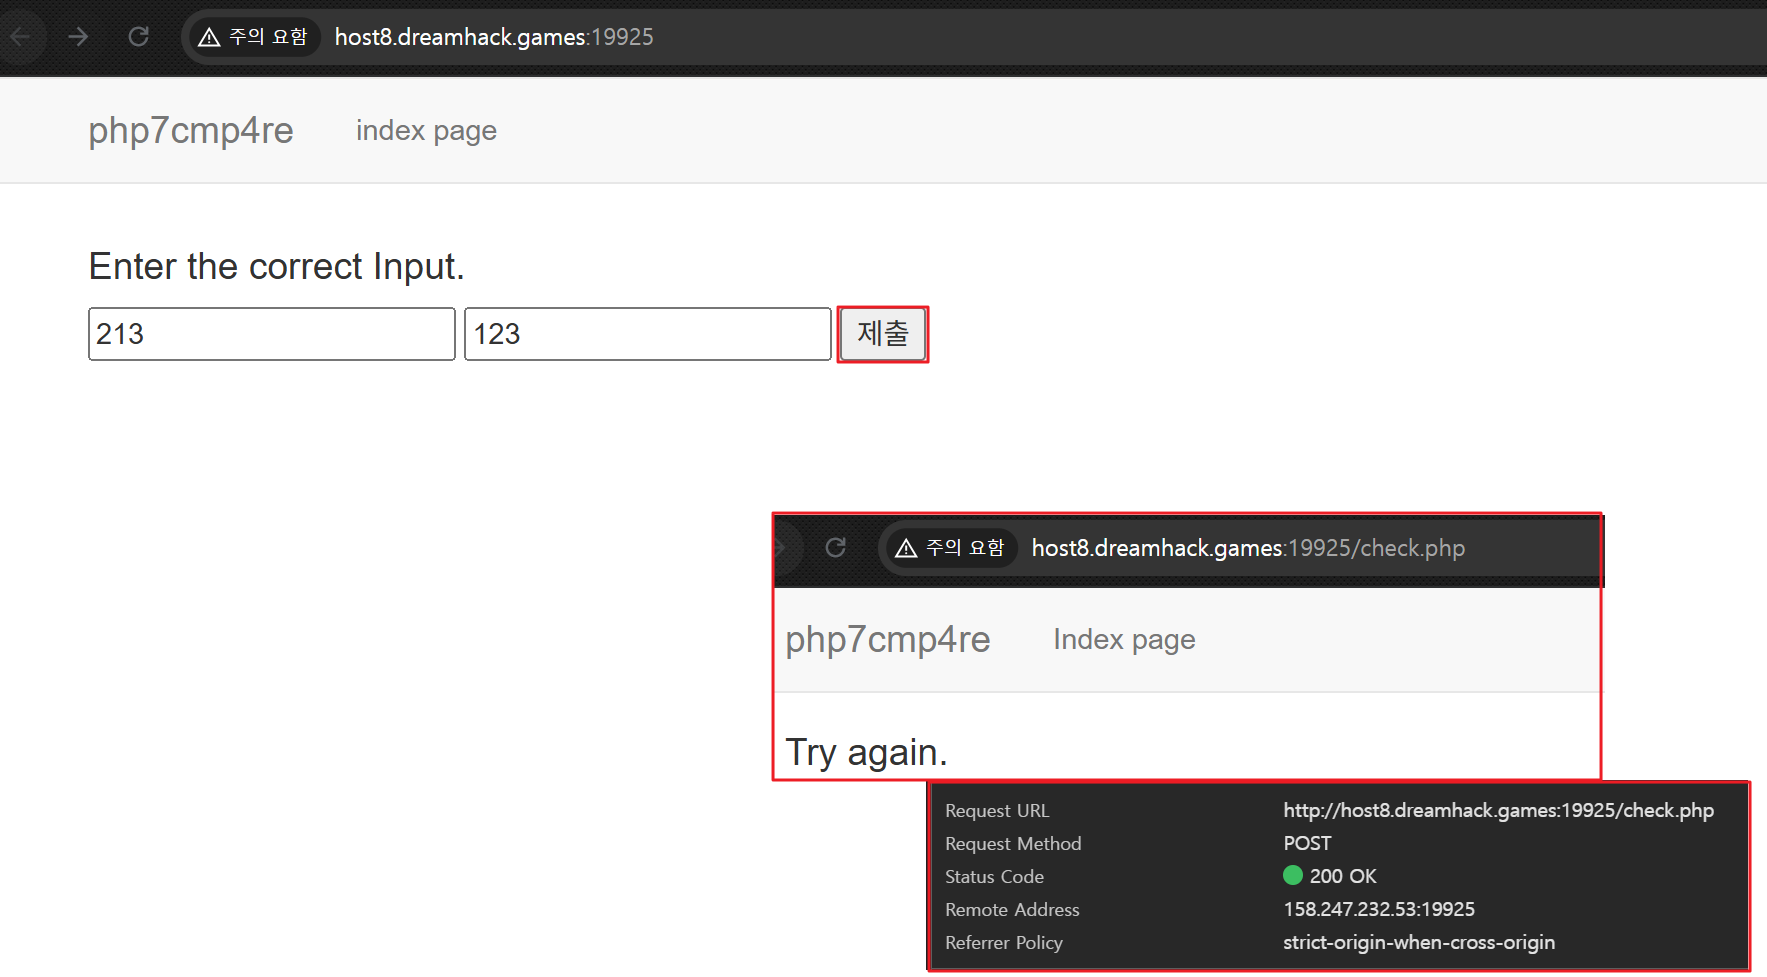Click the 'Try again.' result message
The width and height of the screenshot is (1767, 977).
coord(866,752)
